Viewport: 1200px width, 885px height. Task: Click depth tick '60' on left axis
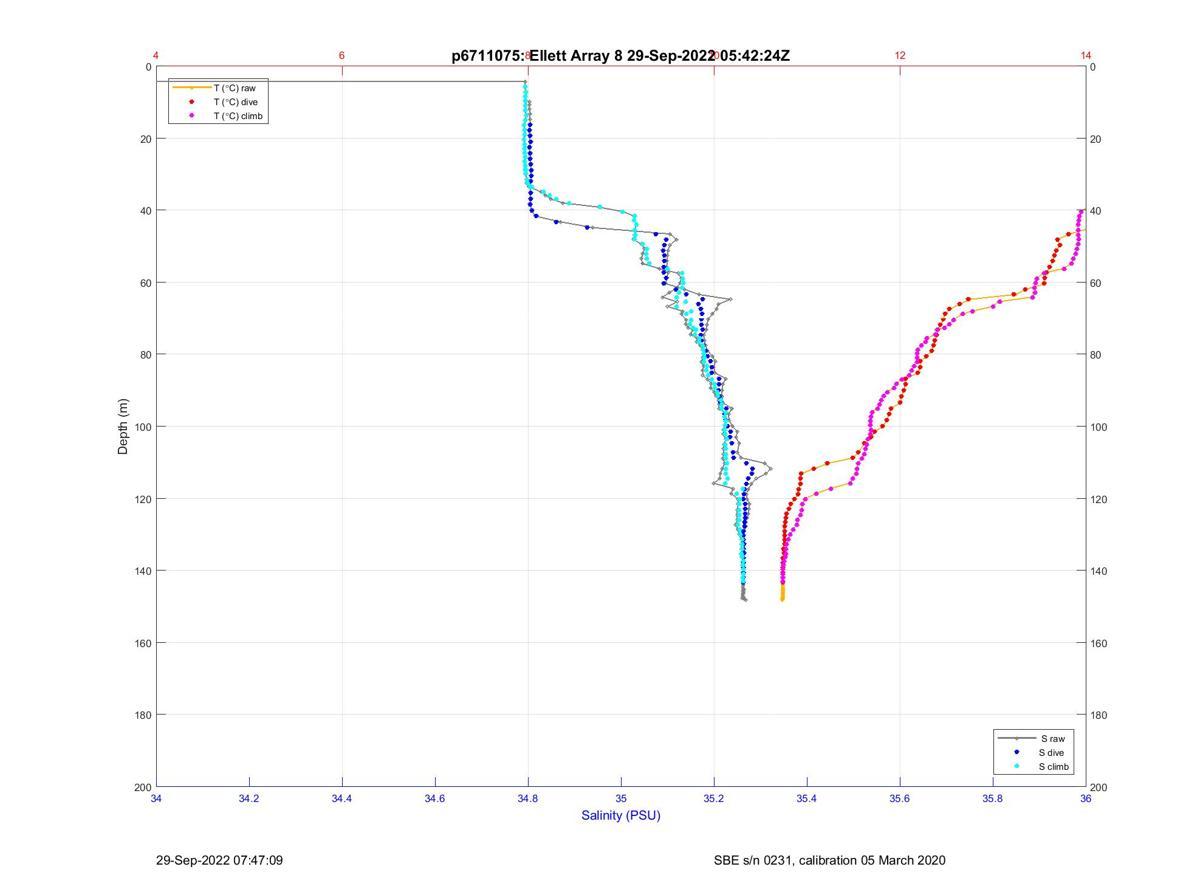tap(146, 283)
